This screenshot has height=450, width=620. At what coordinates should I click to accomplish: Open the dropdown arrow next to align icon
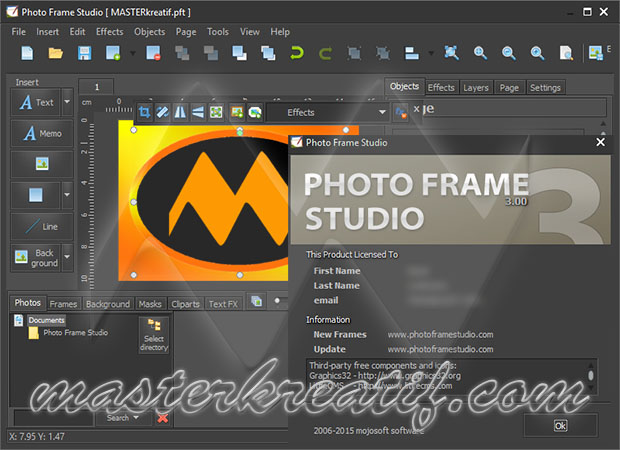(x=431, y=53)
